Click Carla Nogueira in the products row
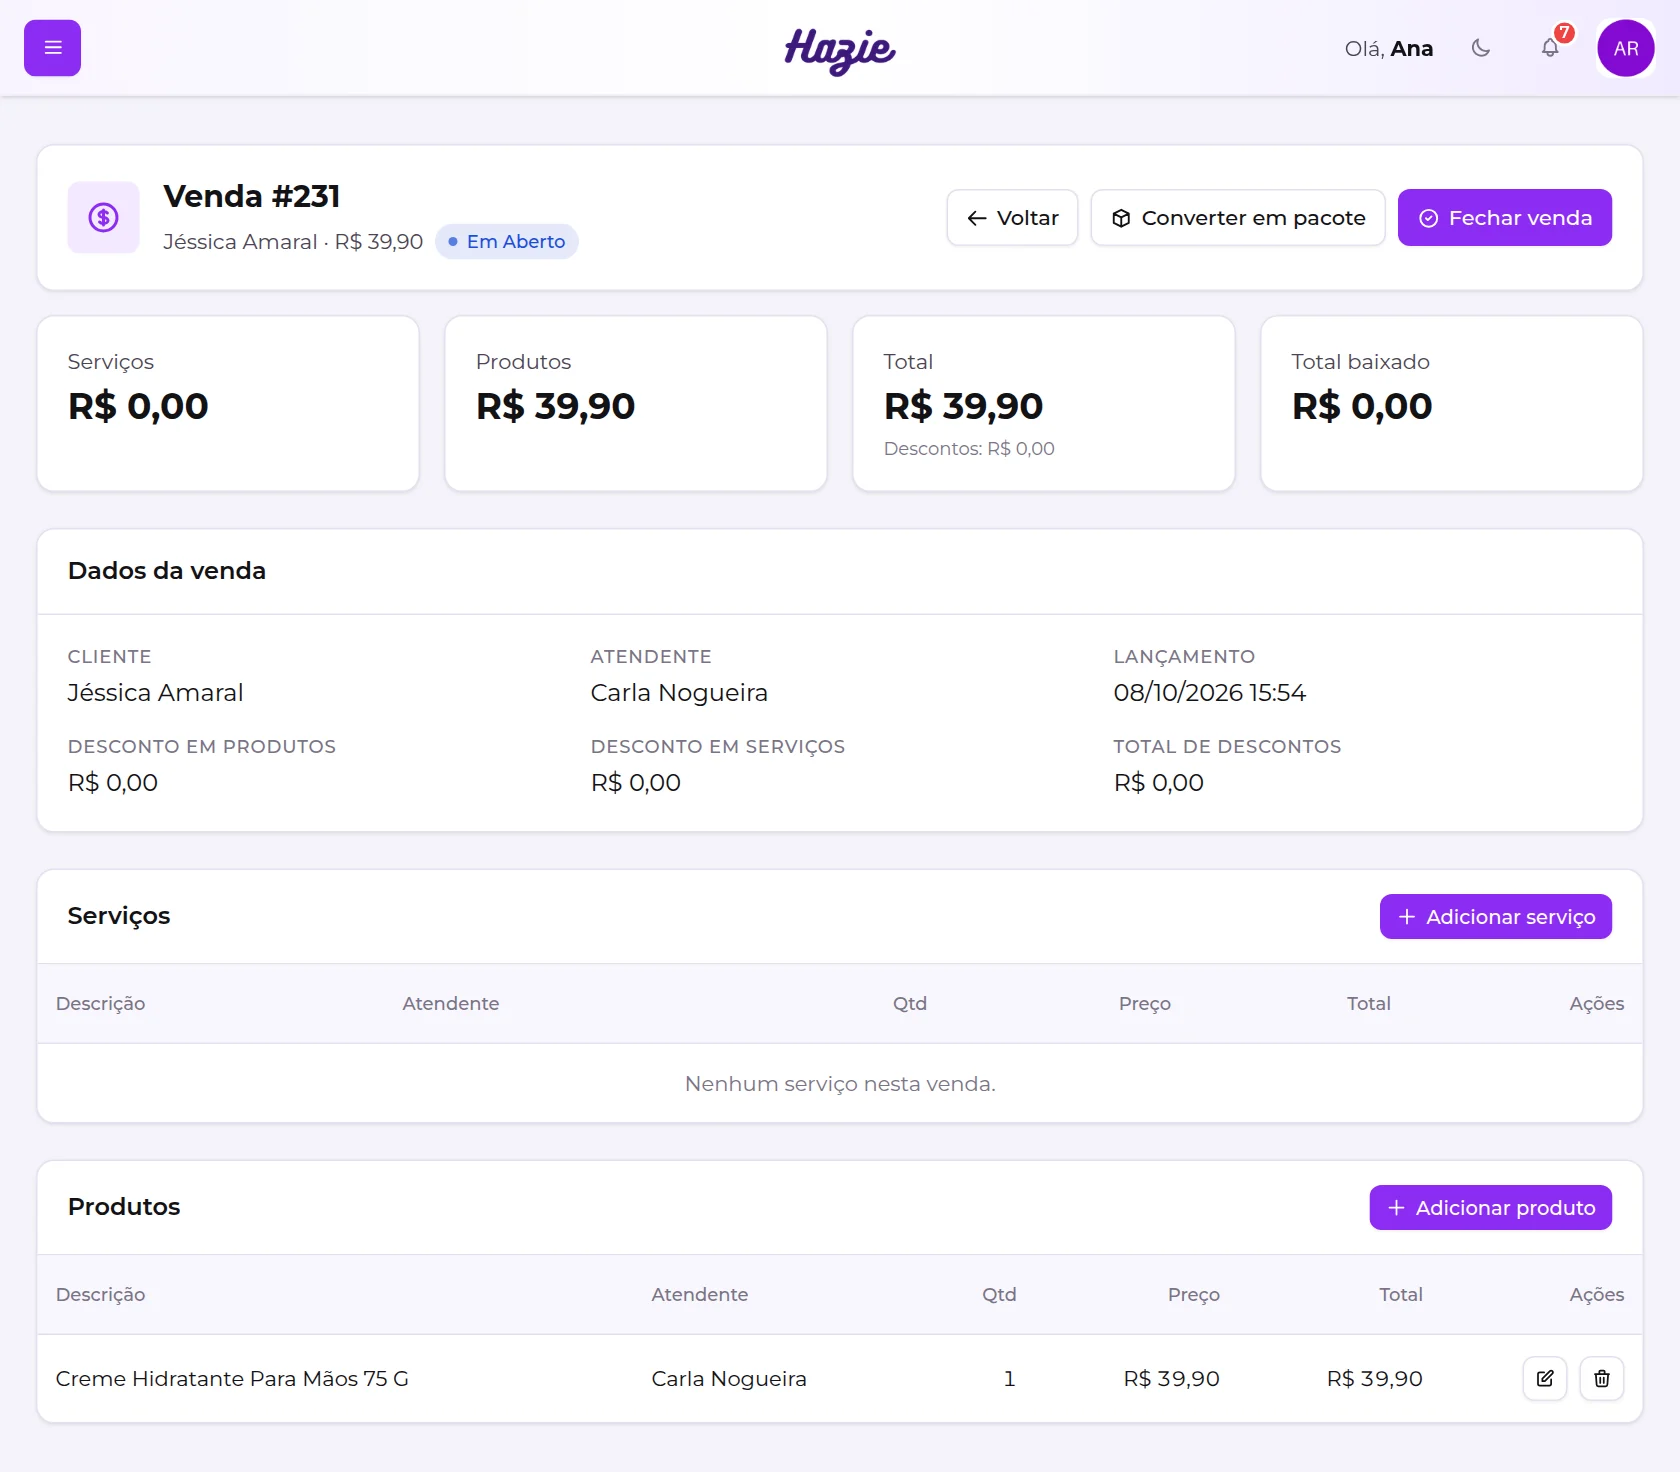1680x1472 pixels. coord(729,1379)
